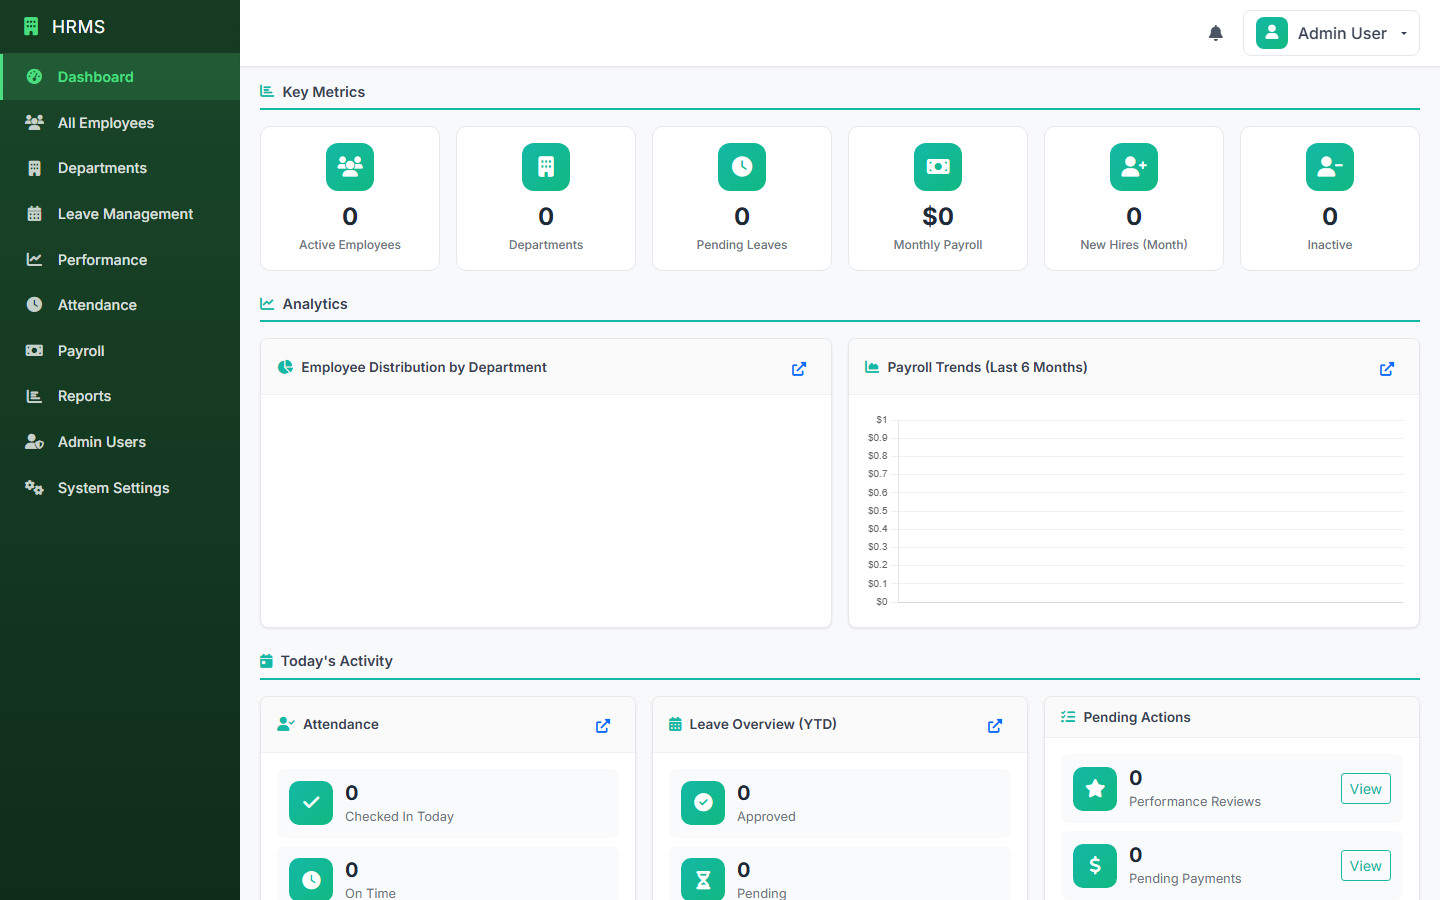Click Payroll Trends (Last 6 Months) title
This screenshot has height=900, width=1440.
(x=988, y=368)
